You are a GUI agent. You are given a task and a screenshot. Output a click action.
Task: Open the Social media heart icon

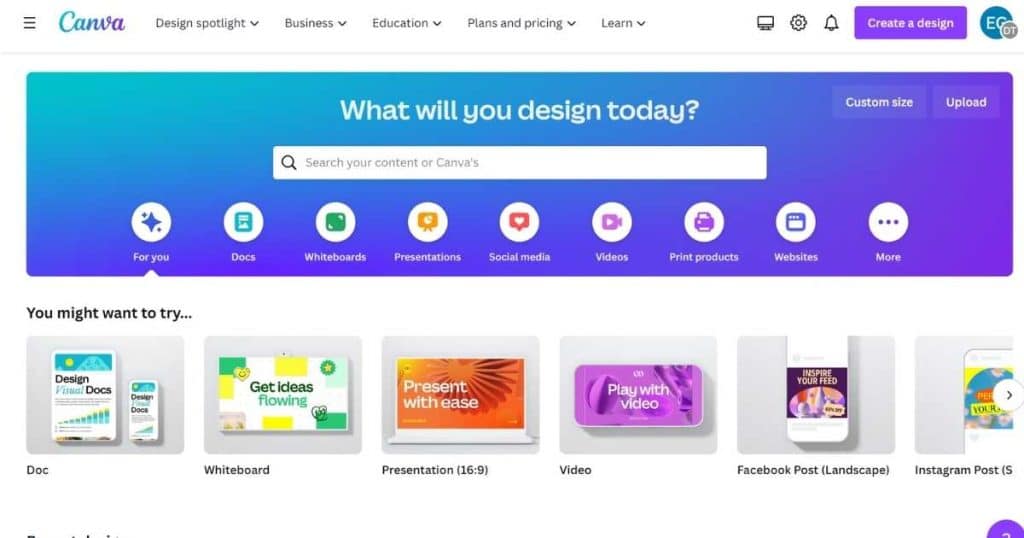pyautogui.click(x=519, y=222)
